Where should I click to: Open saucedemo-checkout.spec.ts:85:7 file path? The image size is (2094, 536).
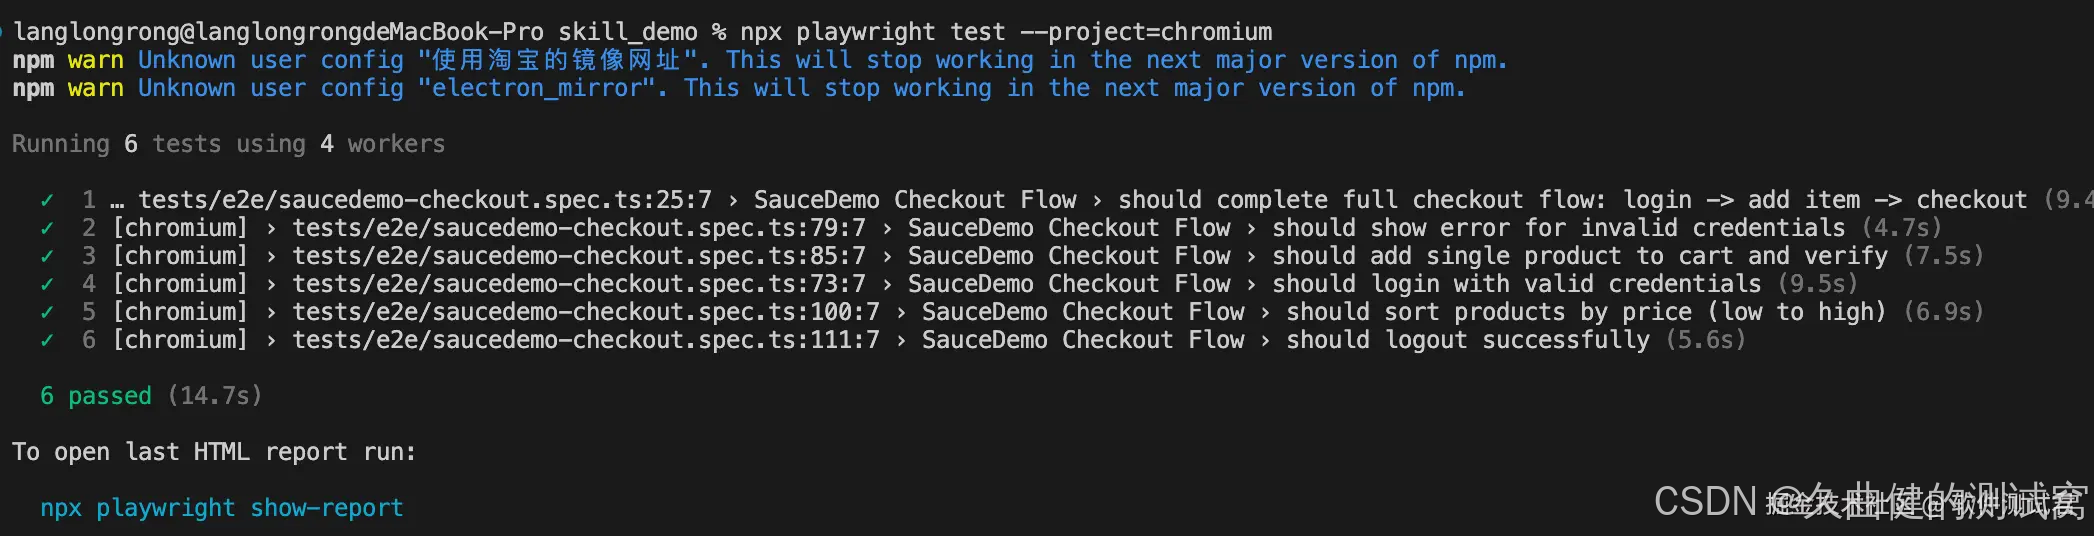[579, 256]
